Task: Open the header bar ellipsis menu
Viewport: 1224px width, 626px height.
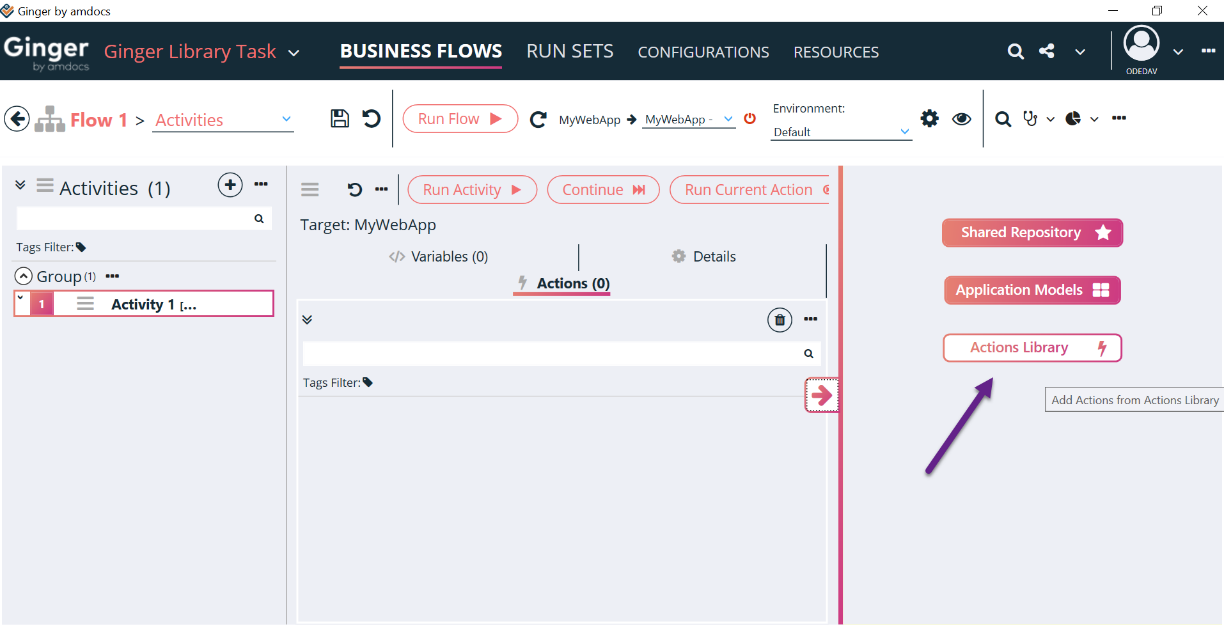Action: click(x=1208, y=51)
